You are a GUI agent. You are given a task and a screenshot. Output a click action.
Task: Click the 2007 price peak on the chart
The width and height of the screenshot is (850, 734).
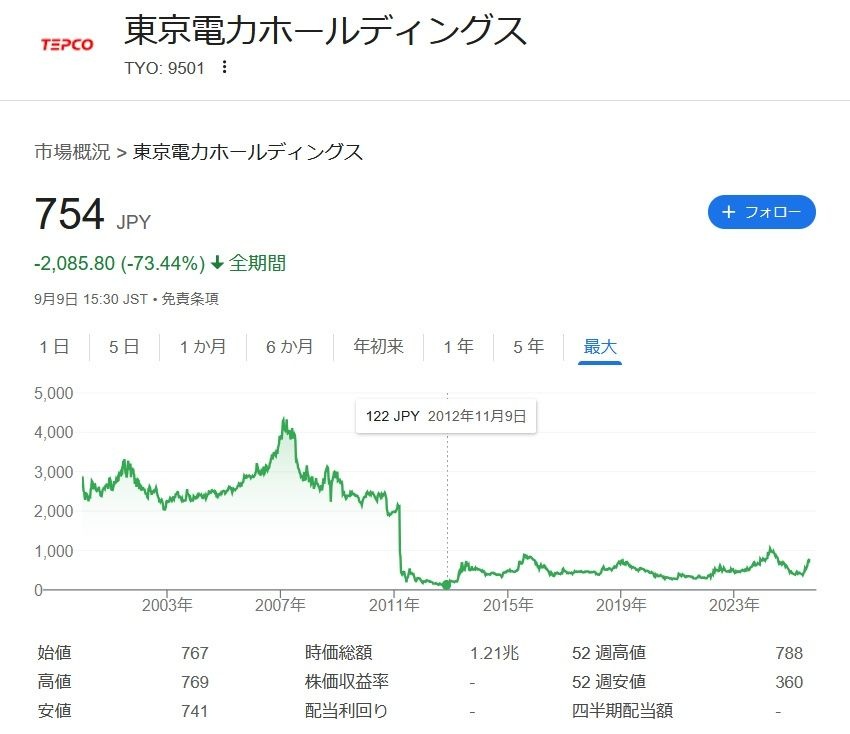(284, 420)
